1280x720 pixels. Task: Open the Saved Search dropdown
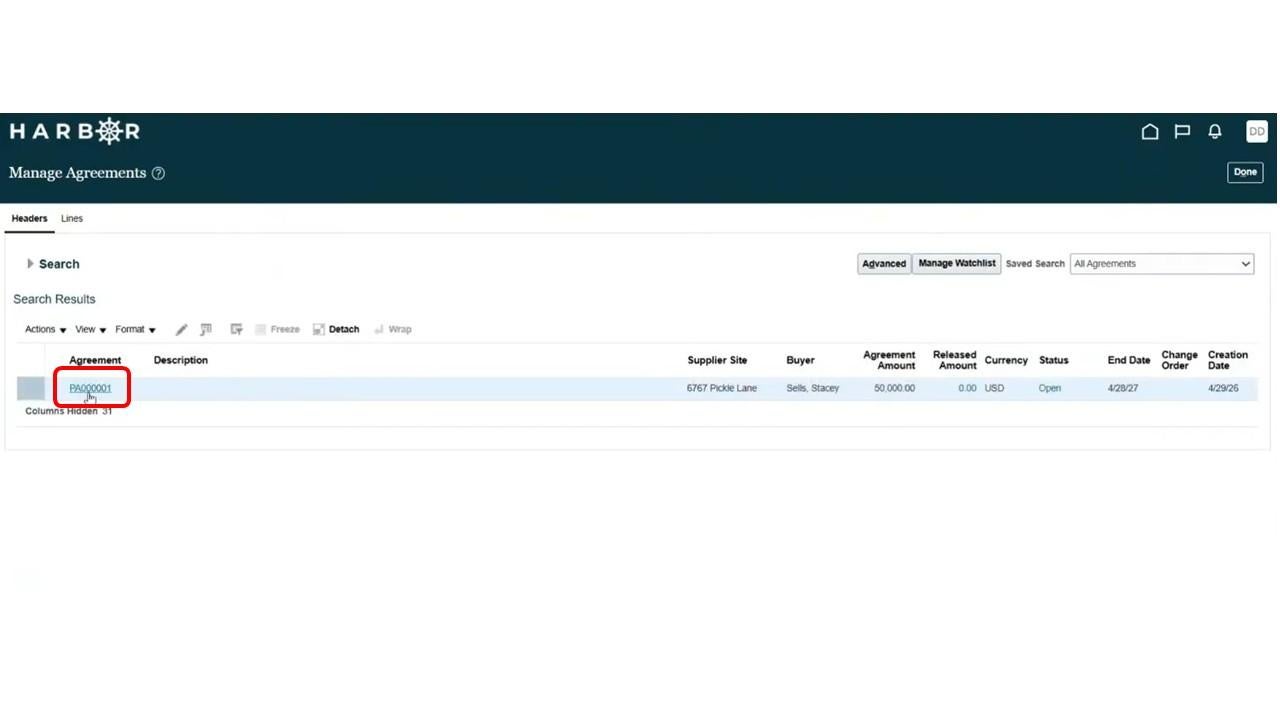(x=1162, y=264)
